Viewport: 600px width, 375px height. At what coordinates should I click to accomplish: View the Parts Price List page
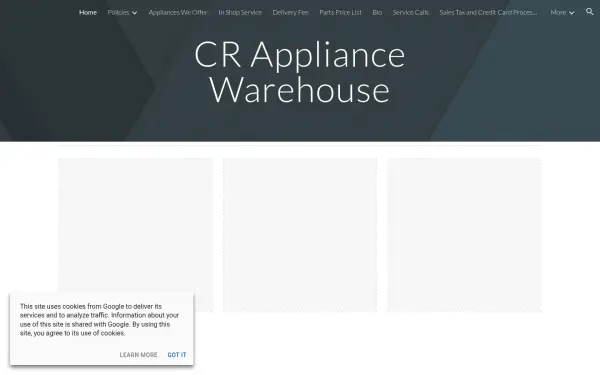coord(340,12)
